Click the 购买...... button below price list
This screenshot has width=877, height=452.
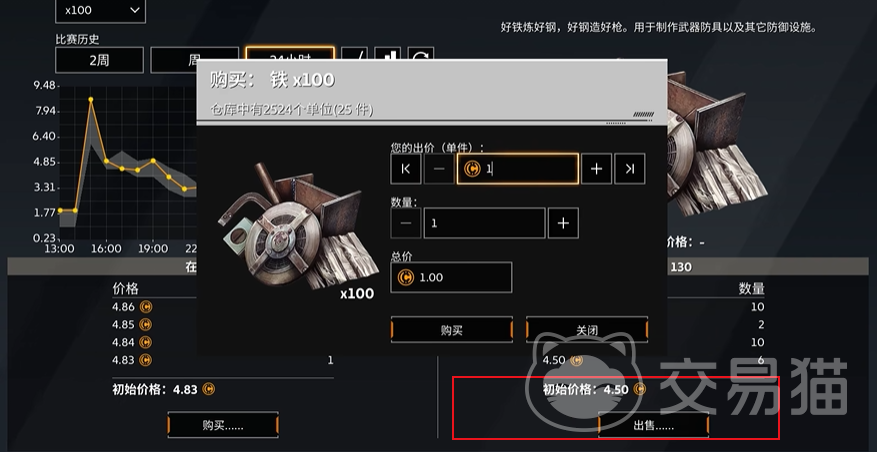pos(223,426)
